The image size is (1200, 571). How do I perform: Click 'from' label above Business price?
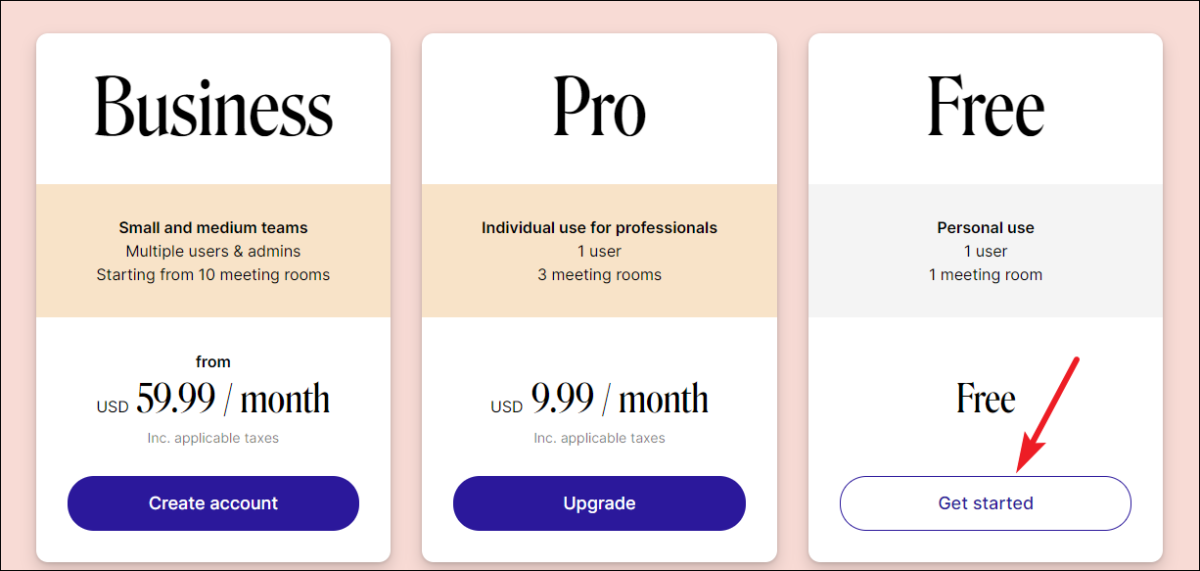(213, 362)
